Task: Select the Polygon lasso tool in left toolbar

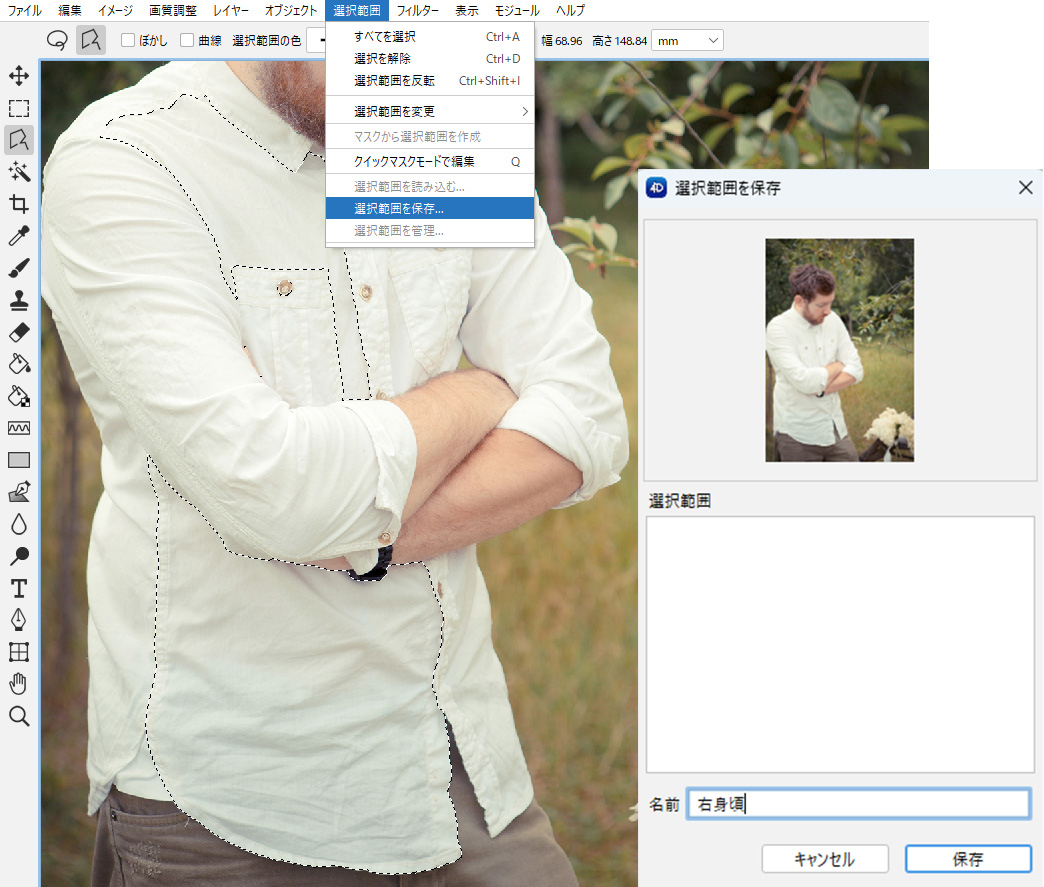Action: tap(19, 140)
